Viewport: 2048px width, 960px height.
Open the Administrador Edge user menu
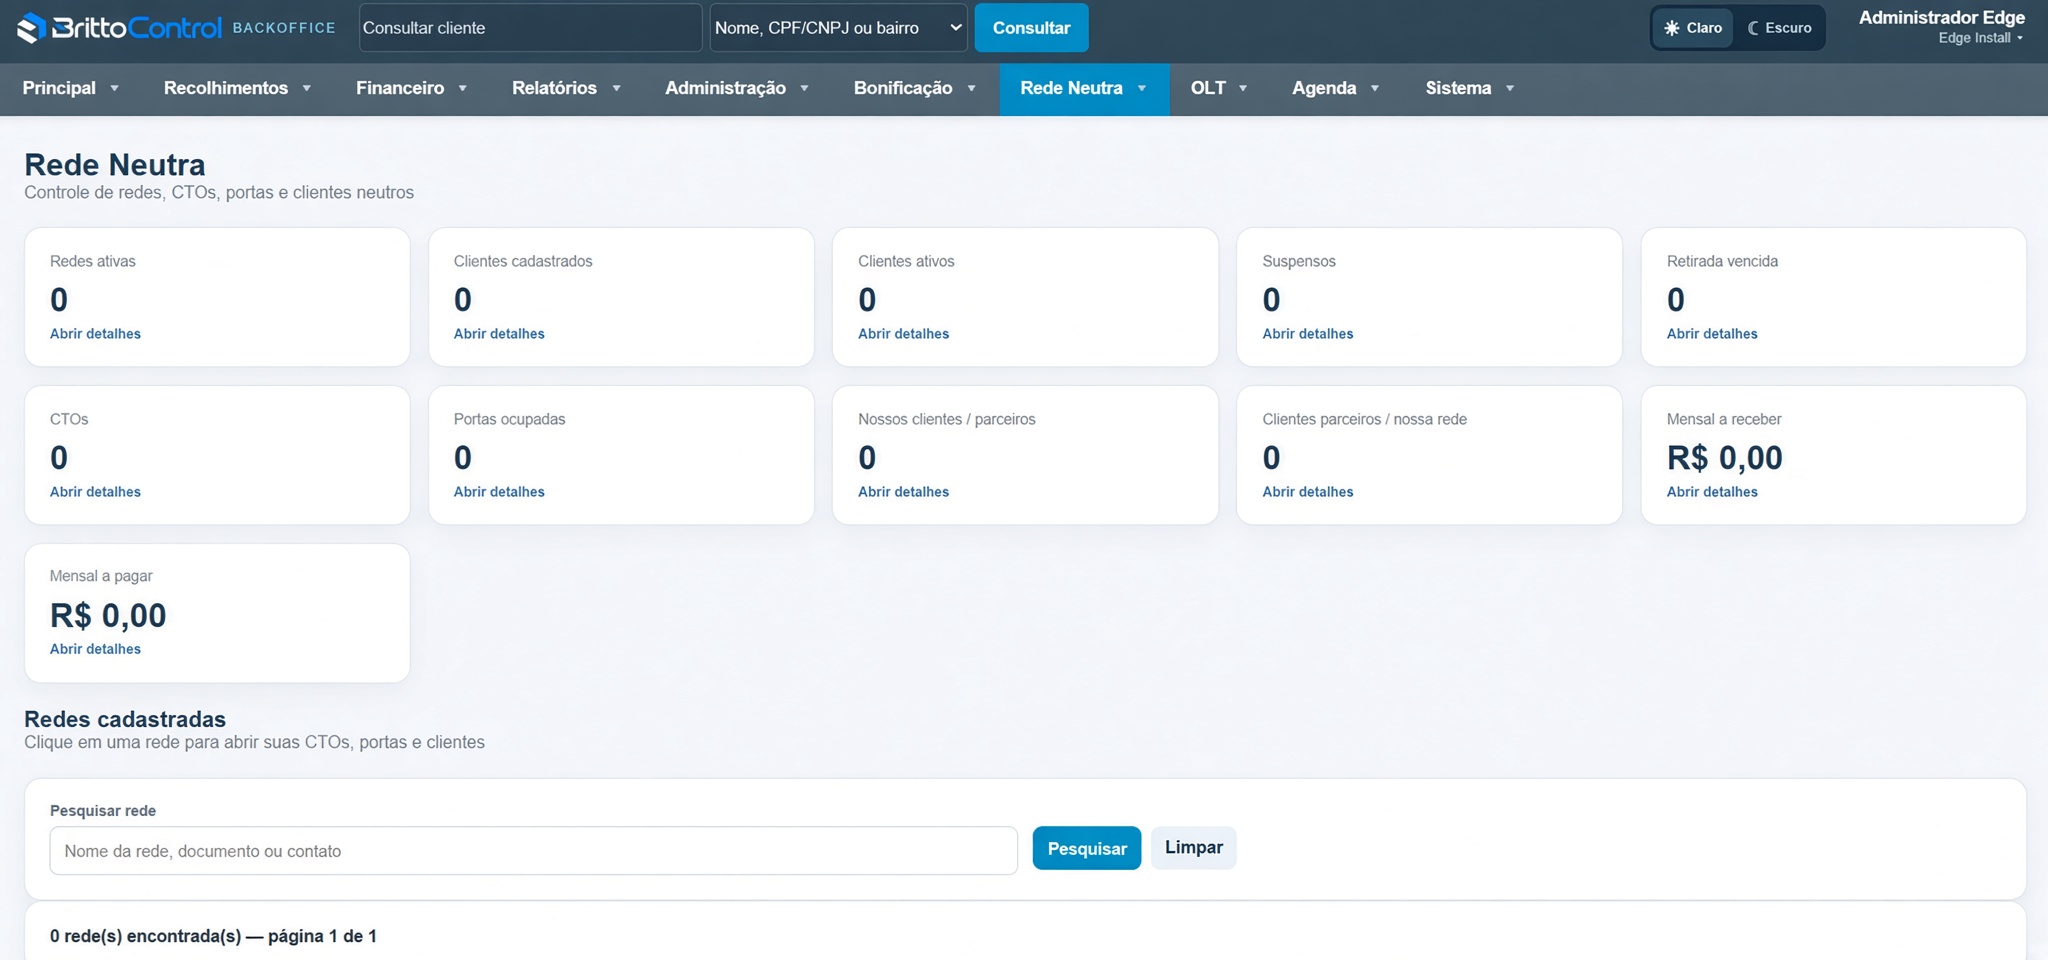click(x=1941, y=27)
